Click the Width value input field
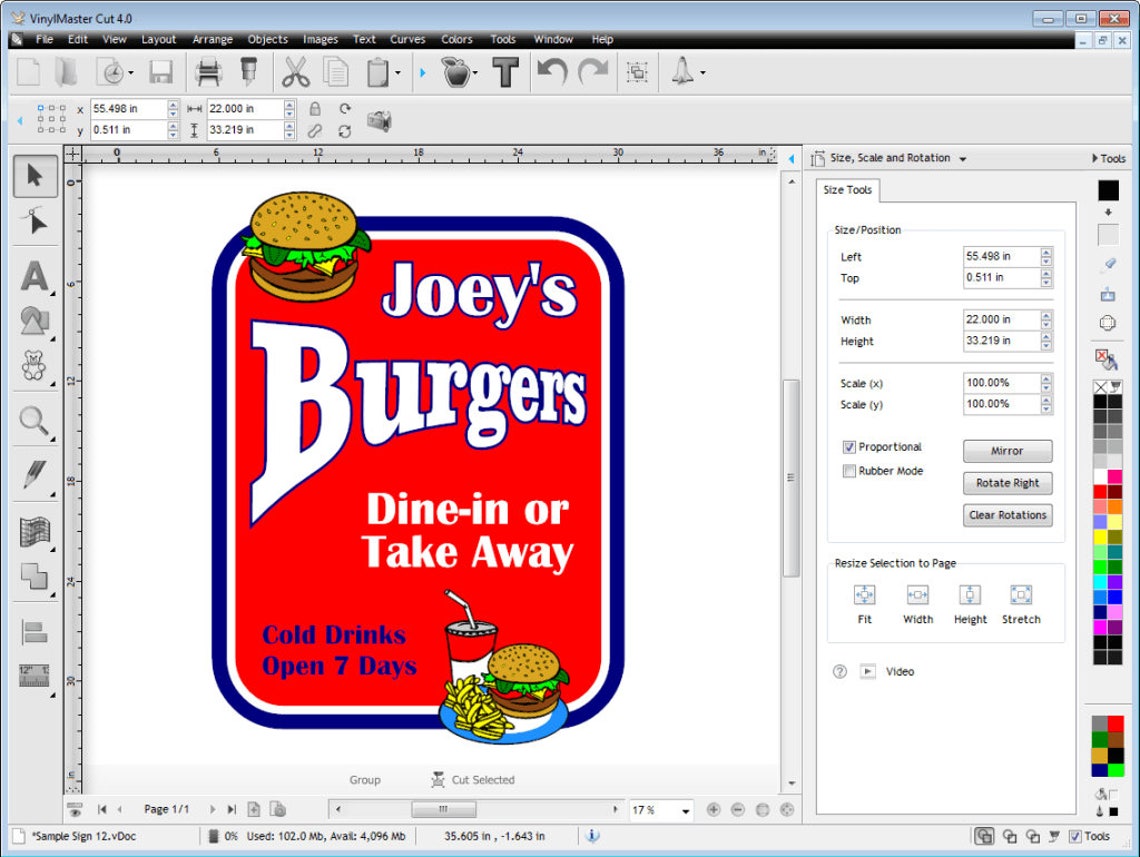Viewport: 1140px width, 857px height. (x=1000, y=319)
